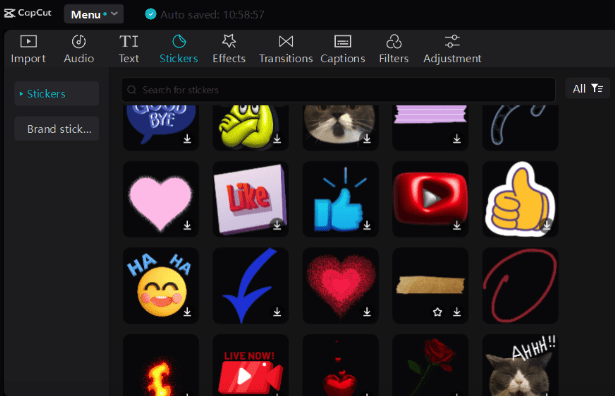Screen dimensions: 615x396
Task: Select the fire flame sticker
Action: 161,365
